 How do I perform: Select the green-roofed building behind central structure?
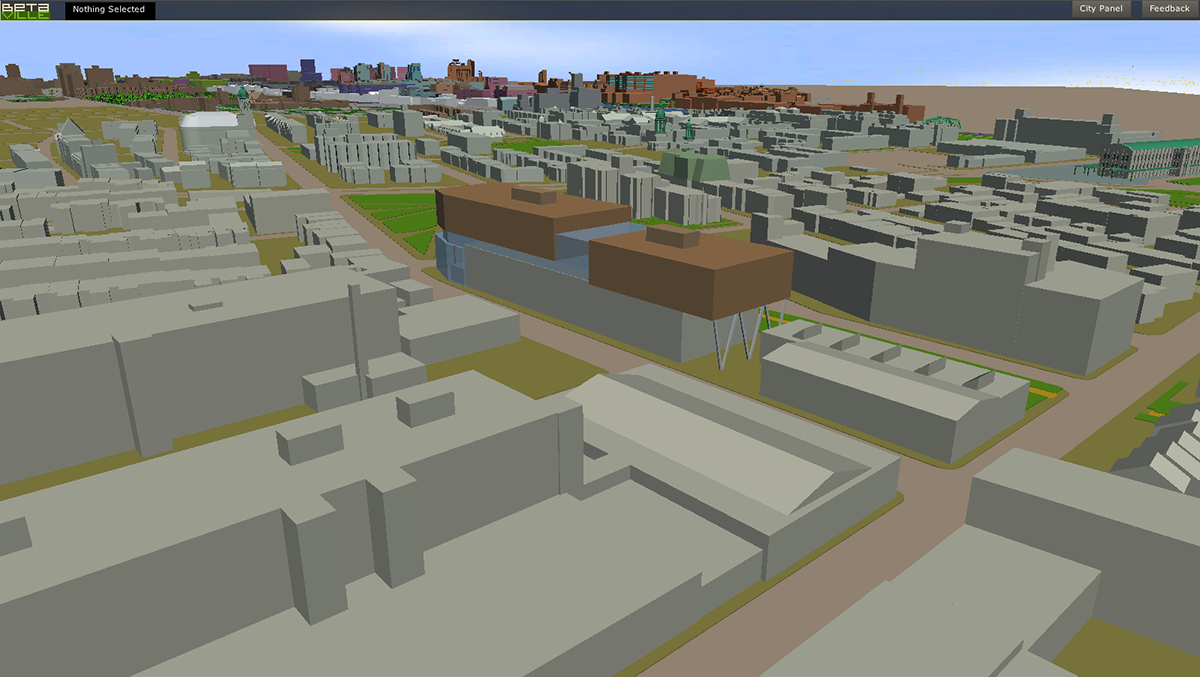(691, 165)
